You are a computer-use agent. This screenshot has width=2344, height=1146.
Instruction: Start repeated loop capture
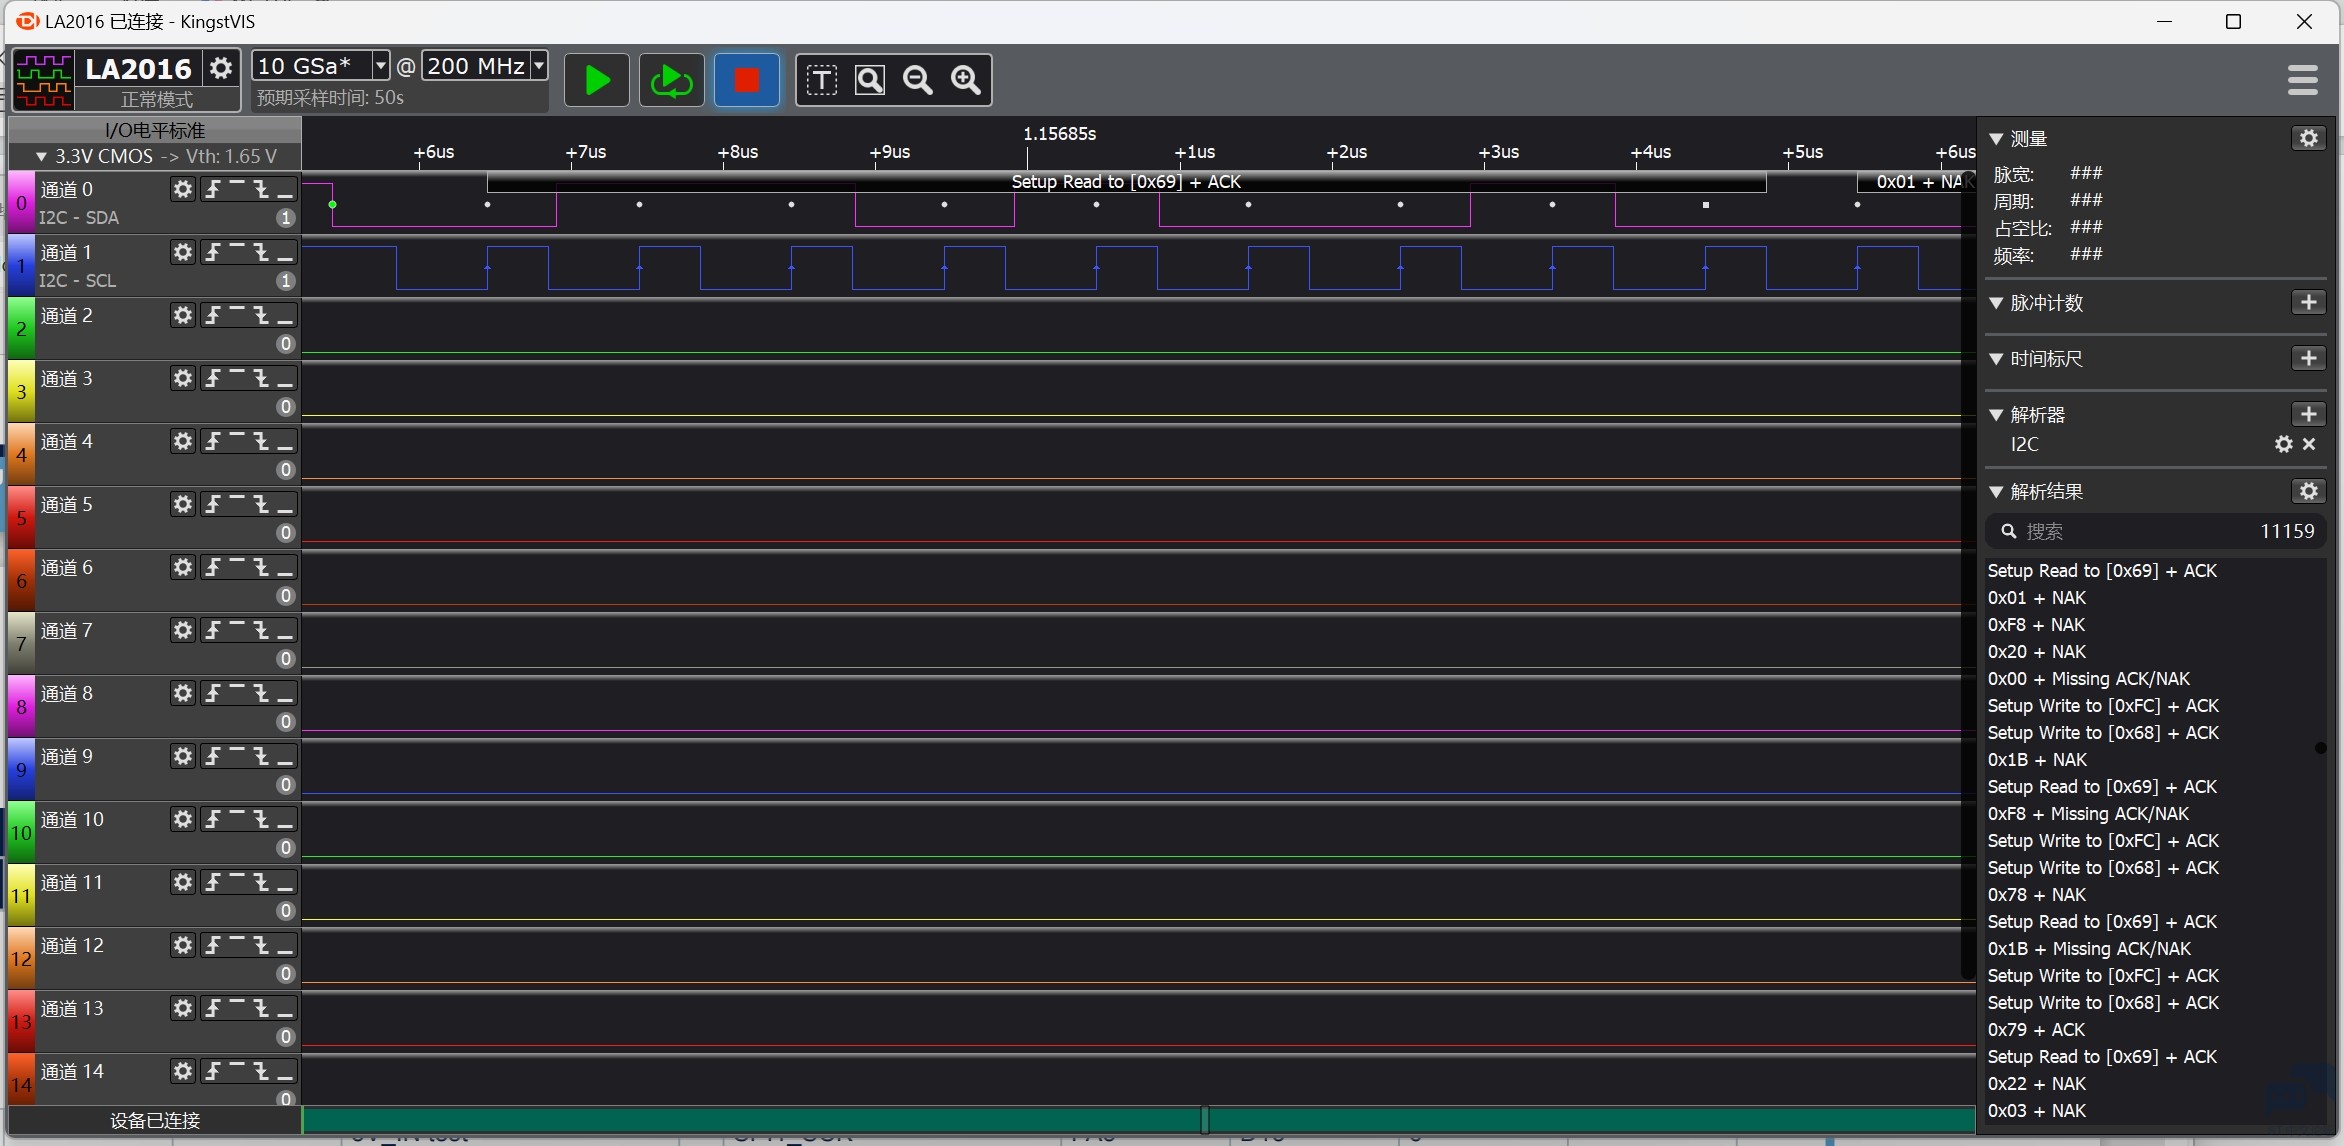pyautogui.click(x=671, y=80)
